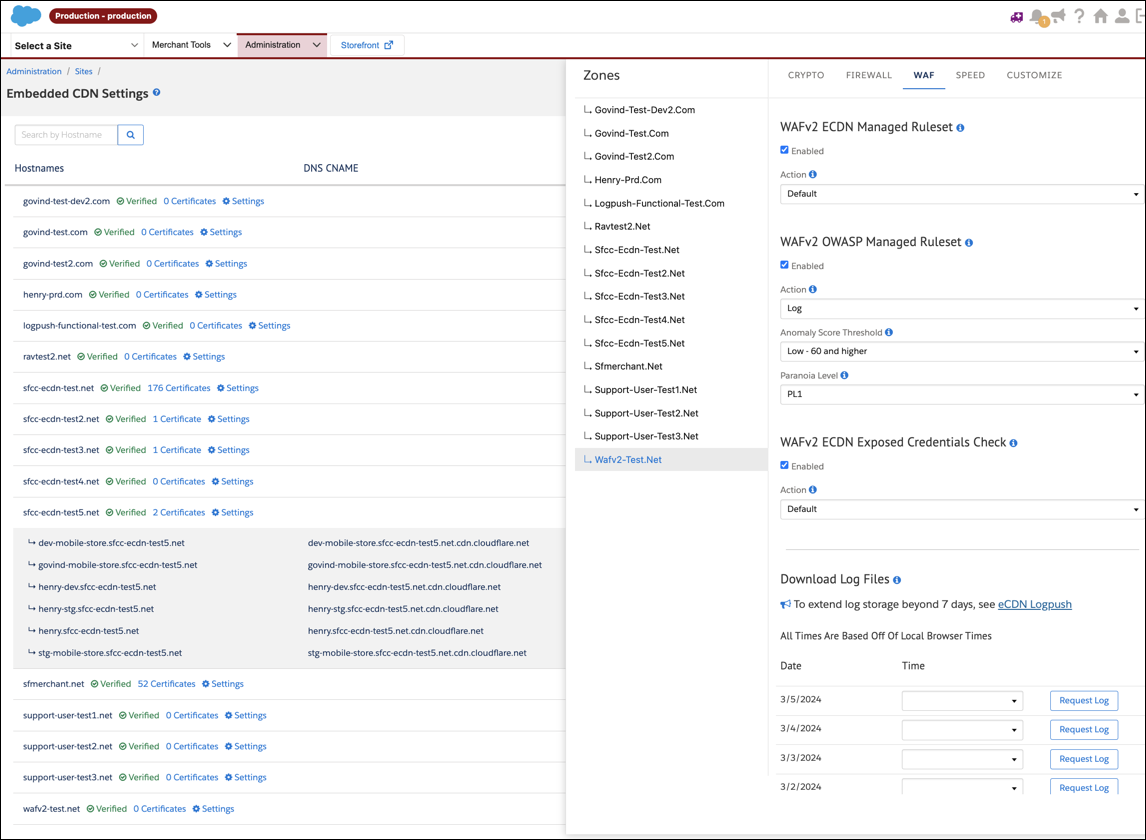Click Request Log for 3/4/2024
The height and width of the screenshot is (840, 1146).
pyautogui.click(x=1084, y=730)
